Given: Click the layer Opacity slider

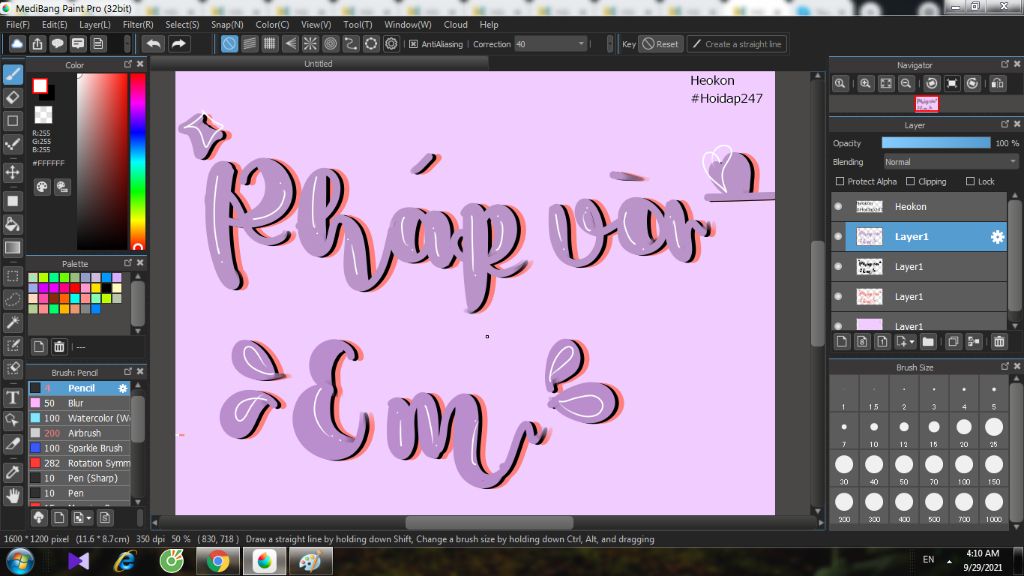Looking at the screenshot, I should point(936,143).
